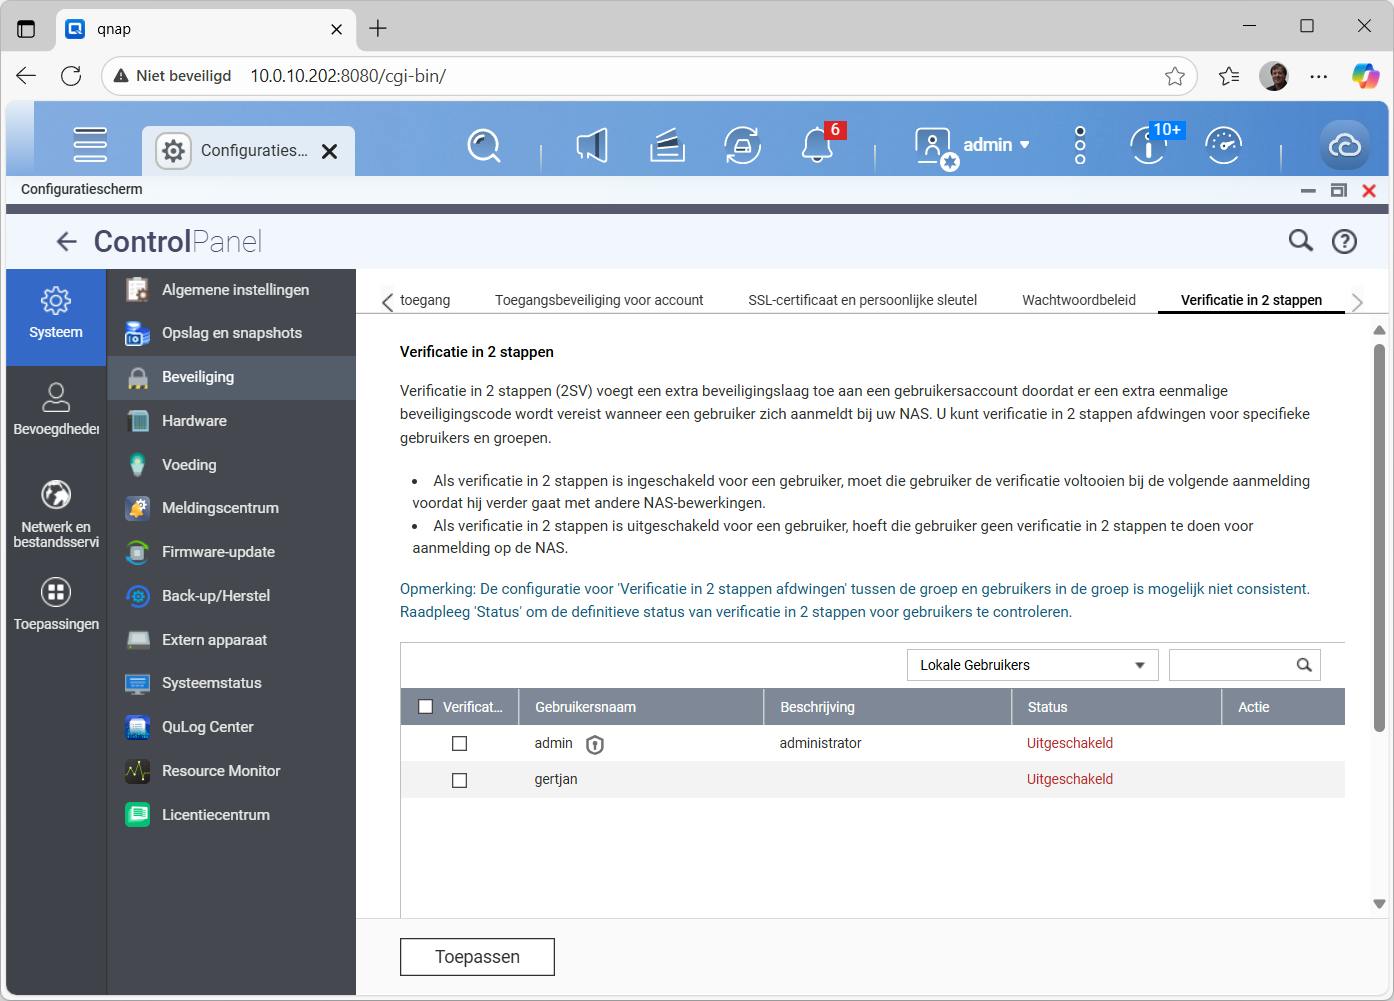Open Firmware-update
Viewport: 1394px width, 1001px height.
pyautogui.click(x=231, y=552)
